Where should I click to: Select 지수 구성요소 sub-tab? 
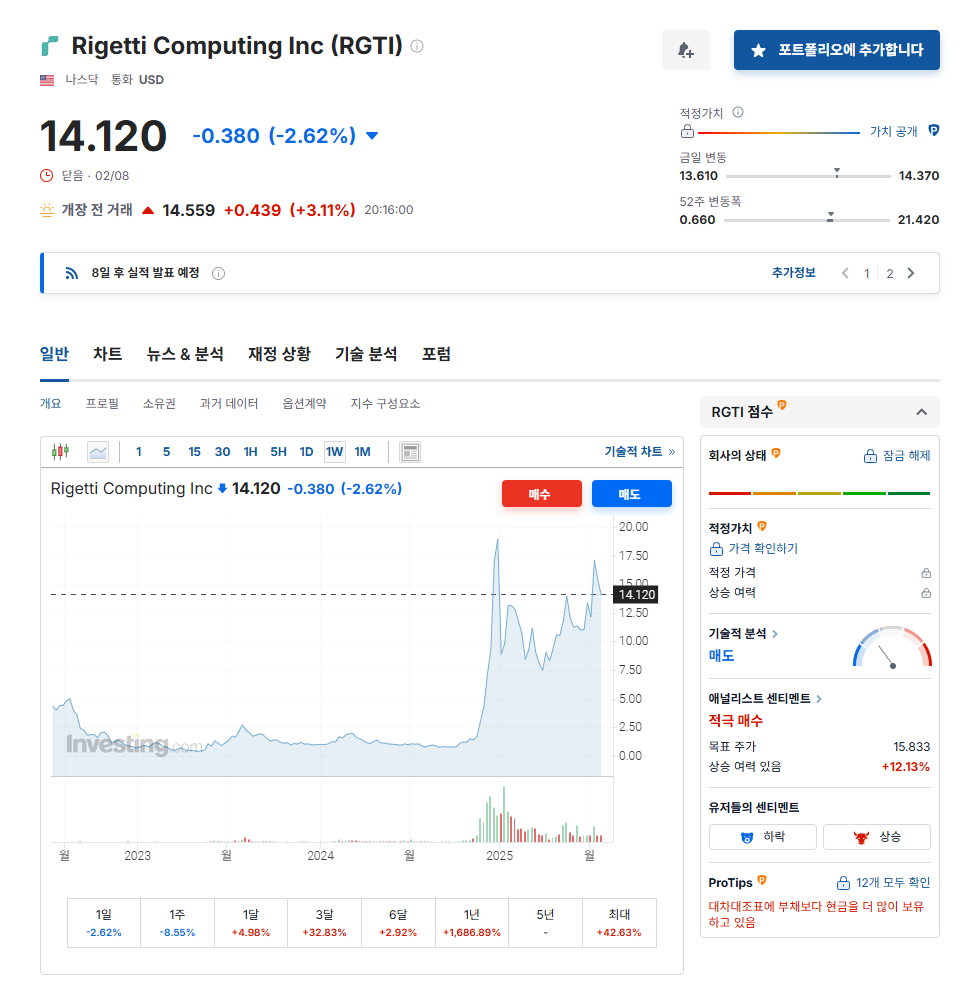pyautogui.click(x=385, y=404)
